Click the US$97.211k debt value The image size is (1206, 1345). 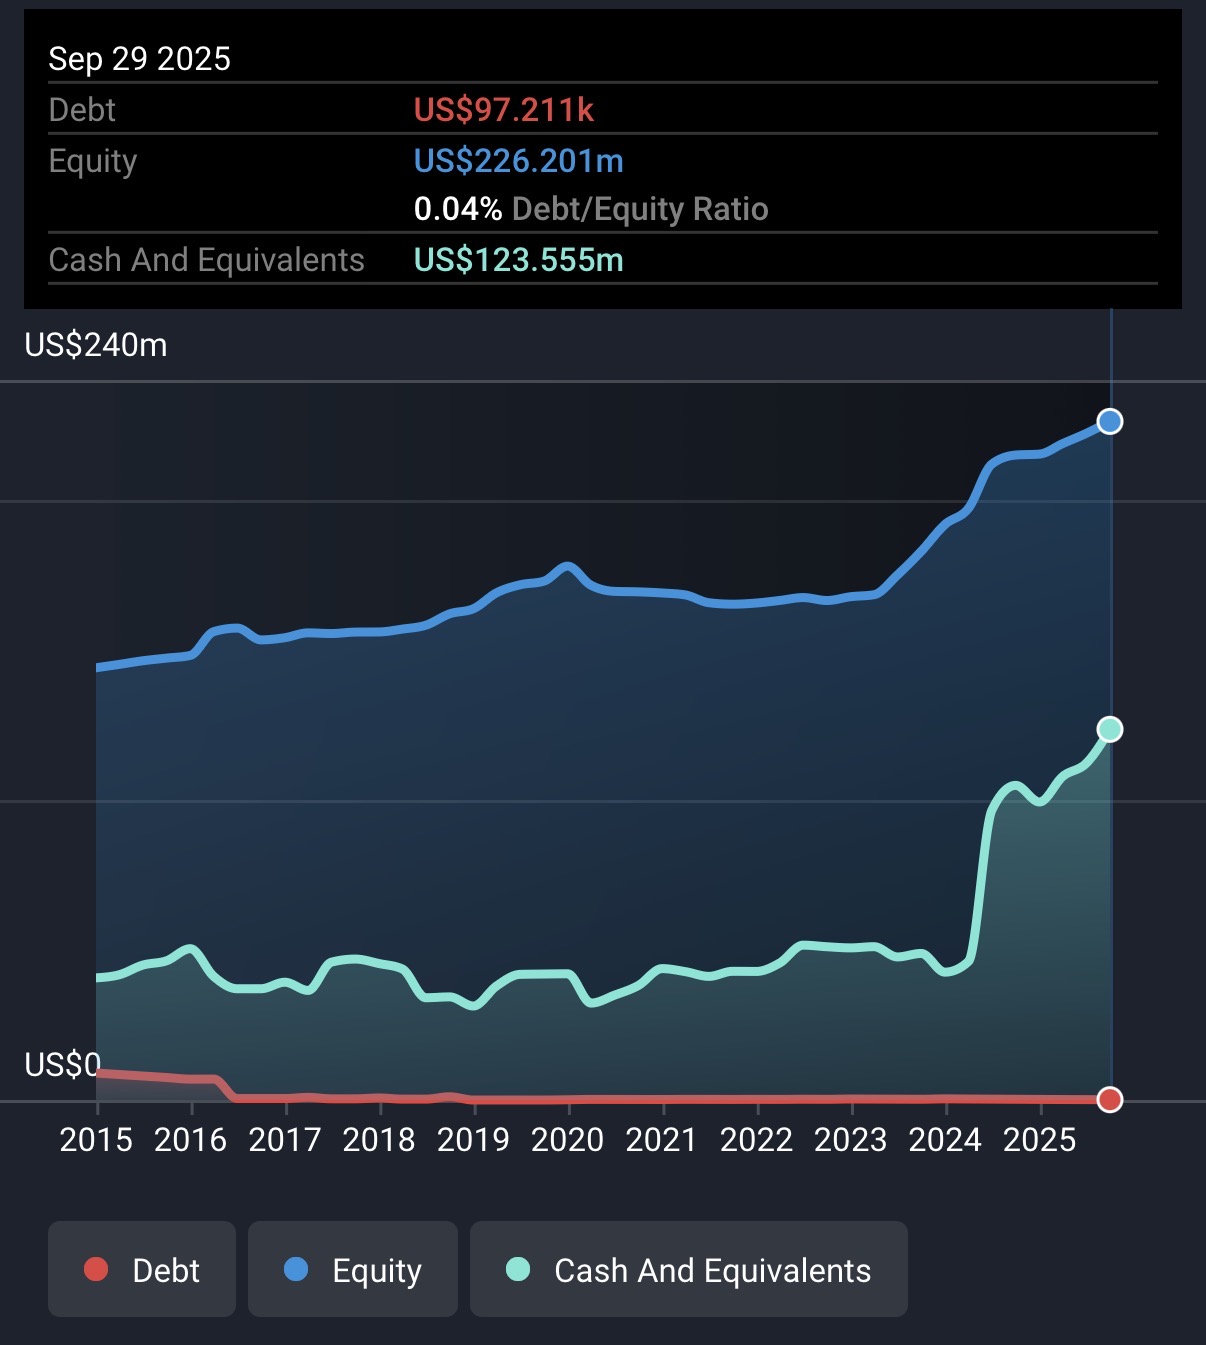coord(504,110)
